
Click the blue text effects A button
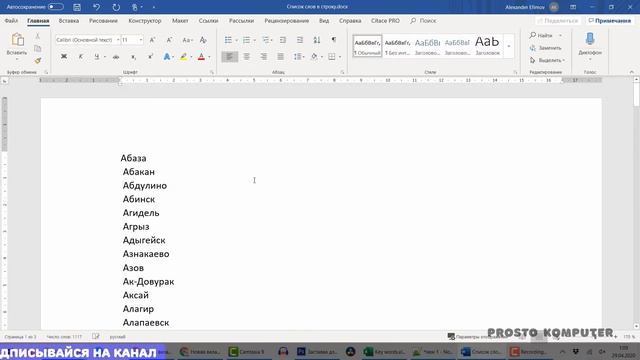tap(167, 57)
